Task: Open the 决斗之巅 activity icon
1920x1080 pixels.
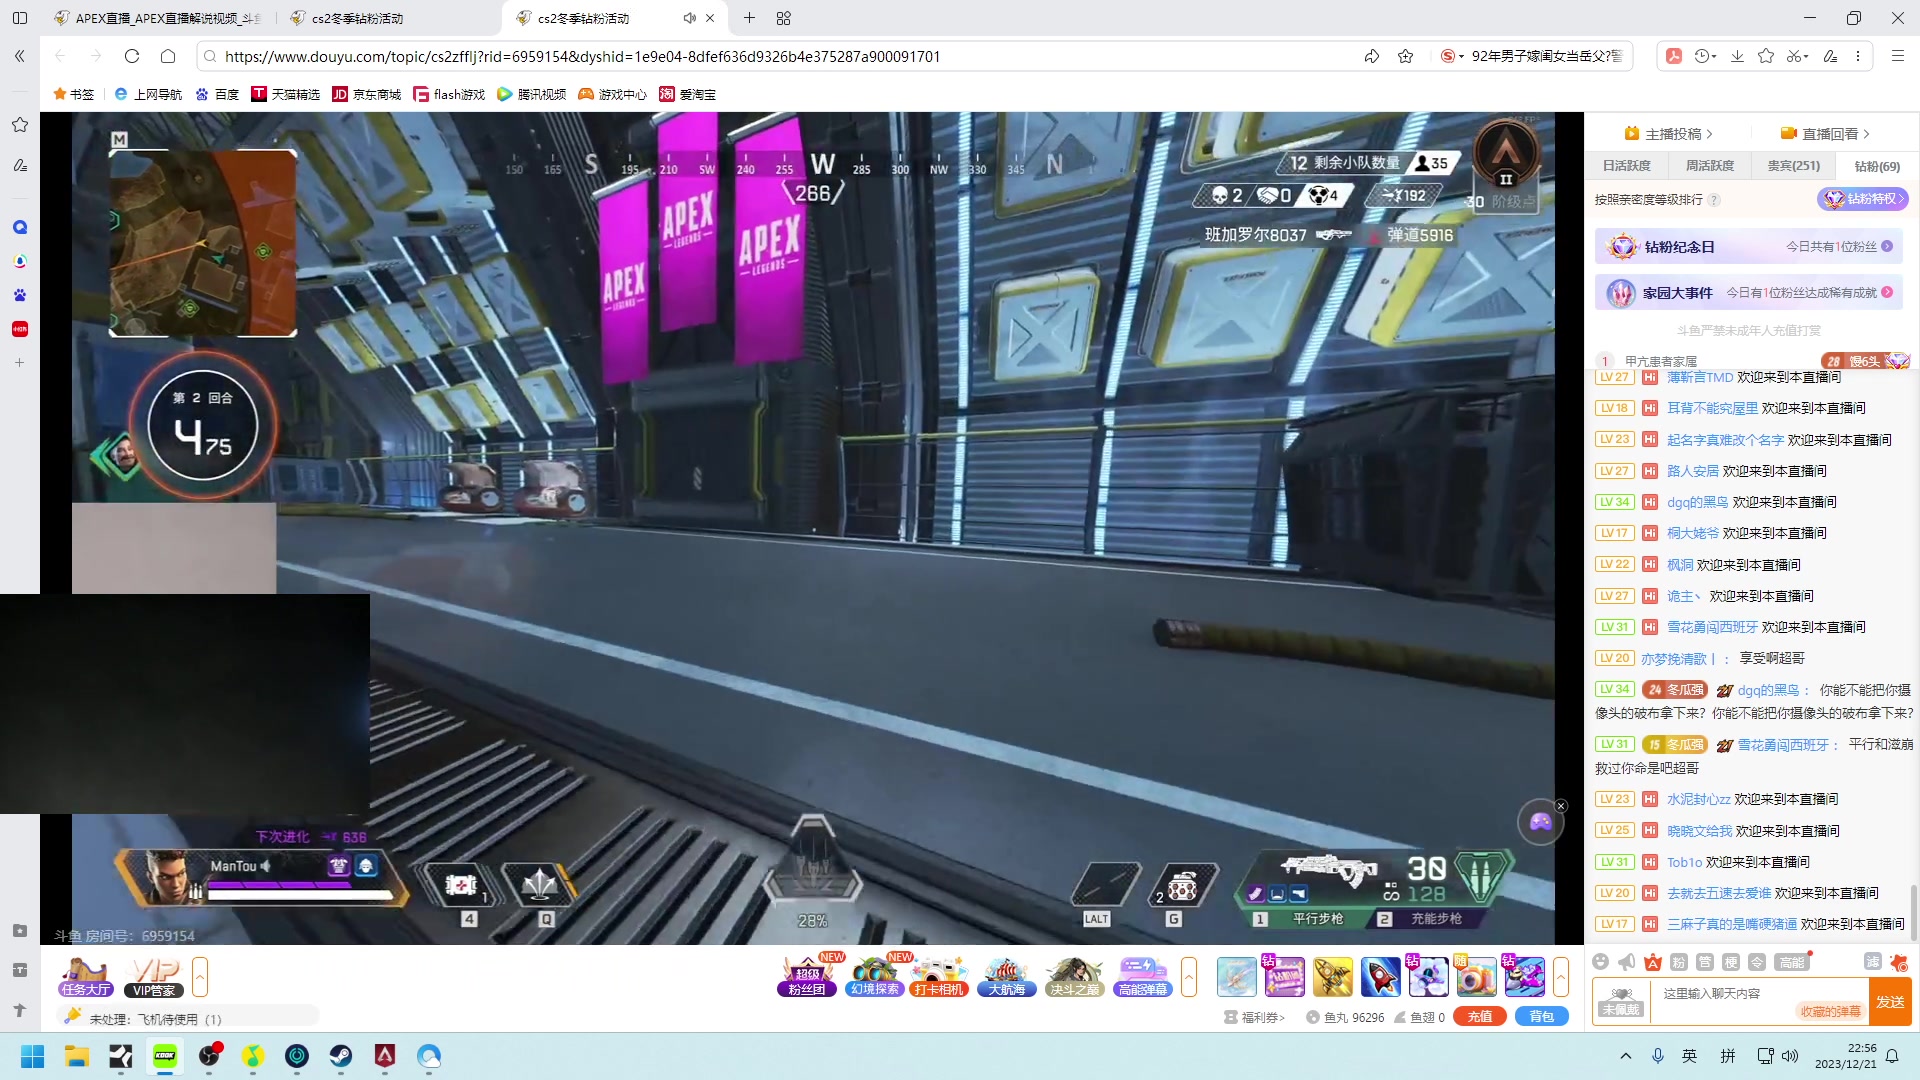Action: [1074, 977]
